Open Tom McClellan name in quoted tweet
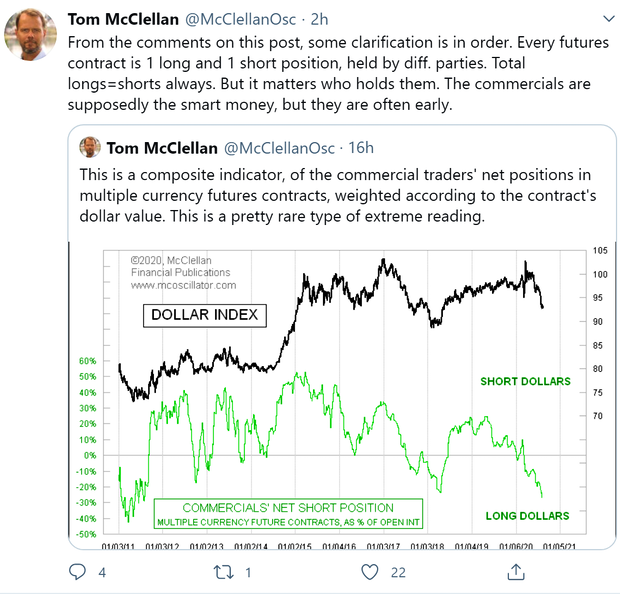620x594 pixels. coord(162,148)
